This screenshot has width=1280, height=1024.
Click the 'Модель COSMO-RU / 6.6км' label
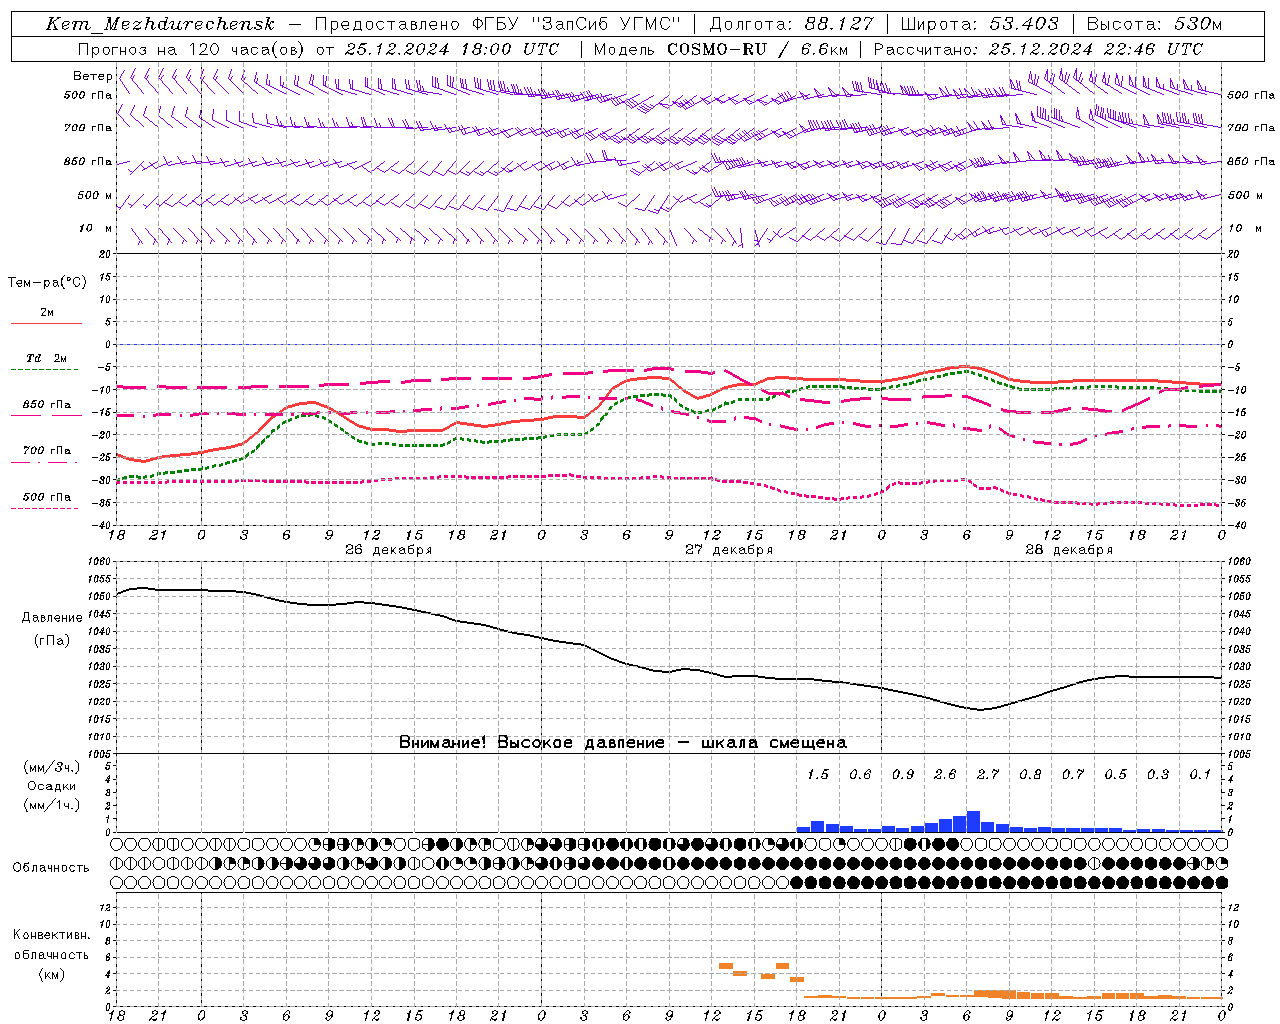pos(721,49)
